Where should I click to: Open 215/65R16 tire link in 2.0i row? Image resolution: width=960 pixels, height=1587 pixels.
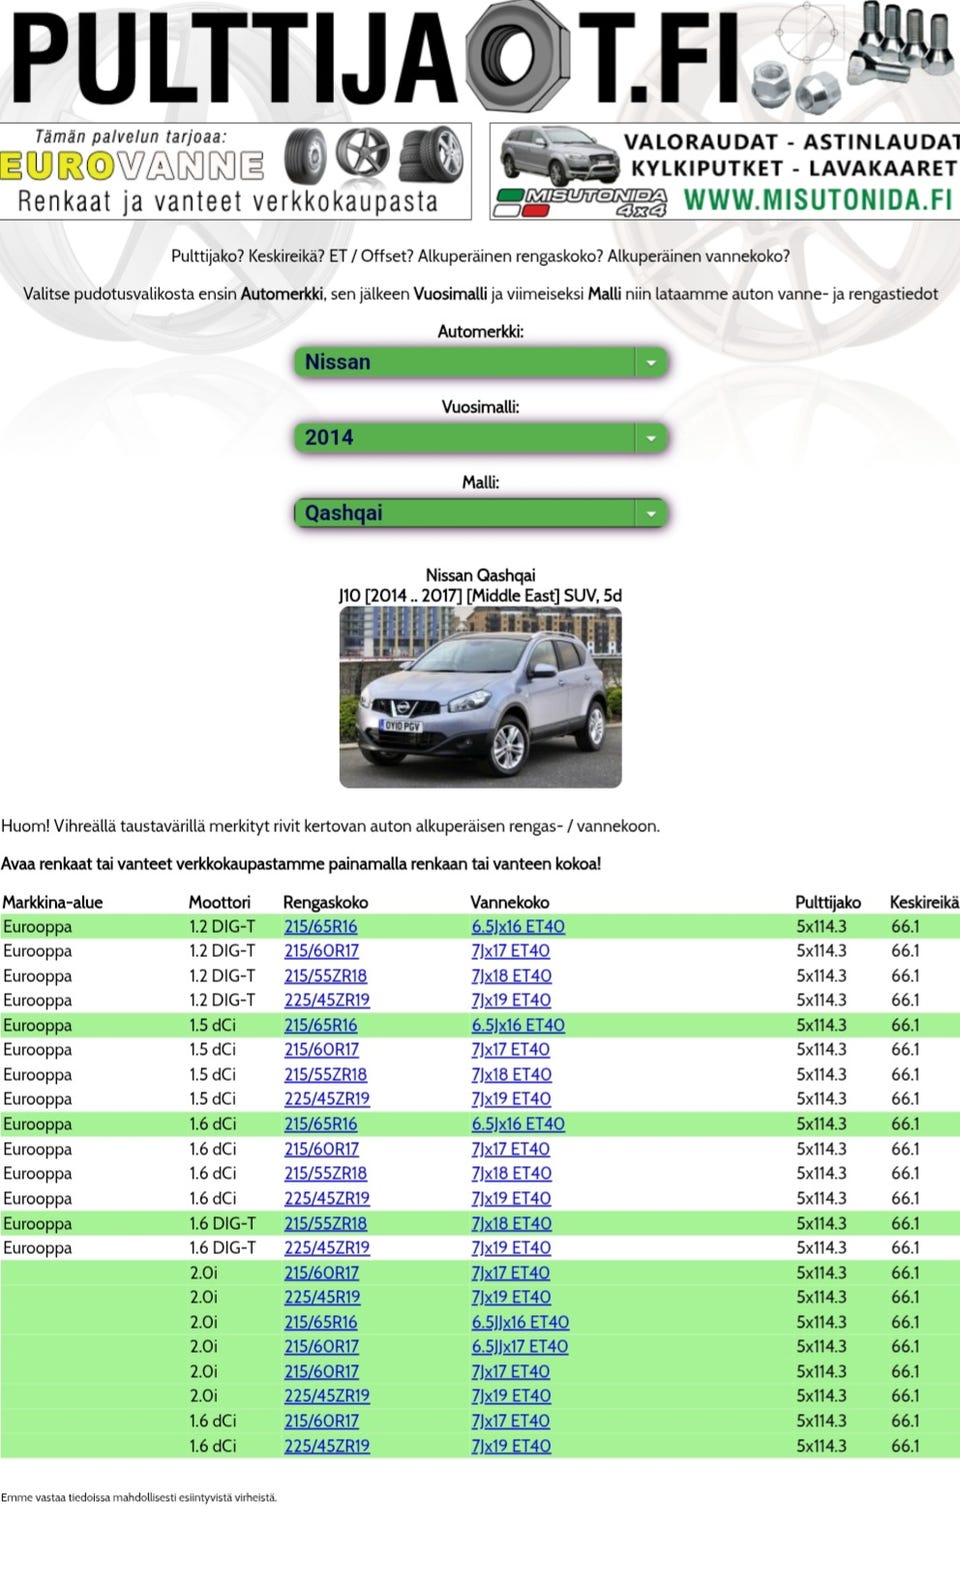pos(320,1322)
